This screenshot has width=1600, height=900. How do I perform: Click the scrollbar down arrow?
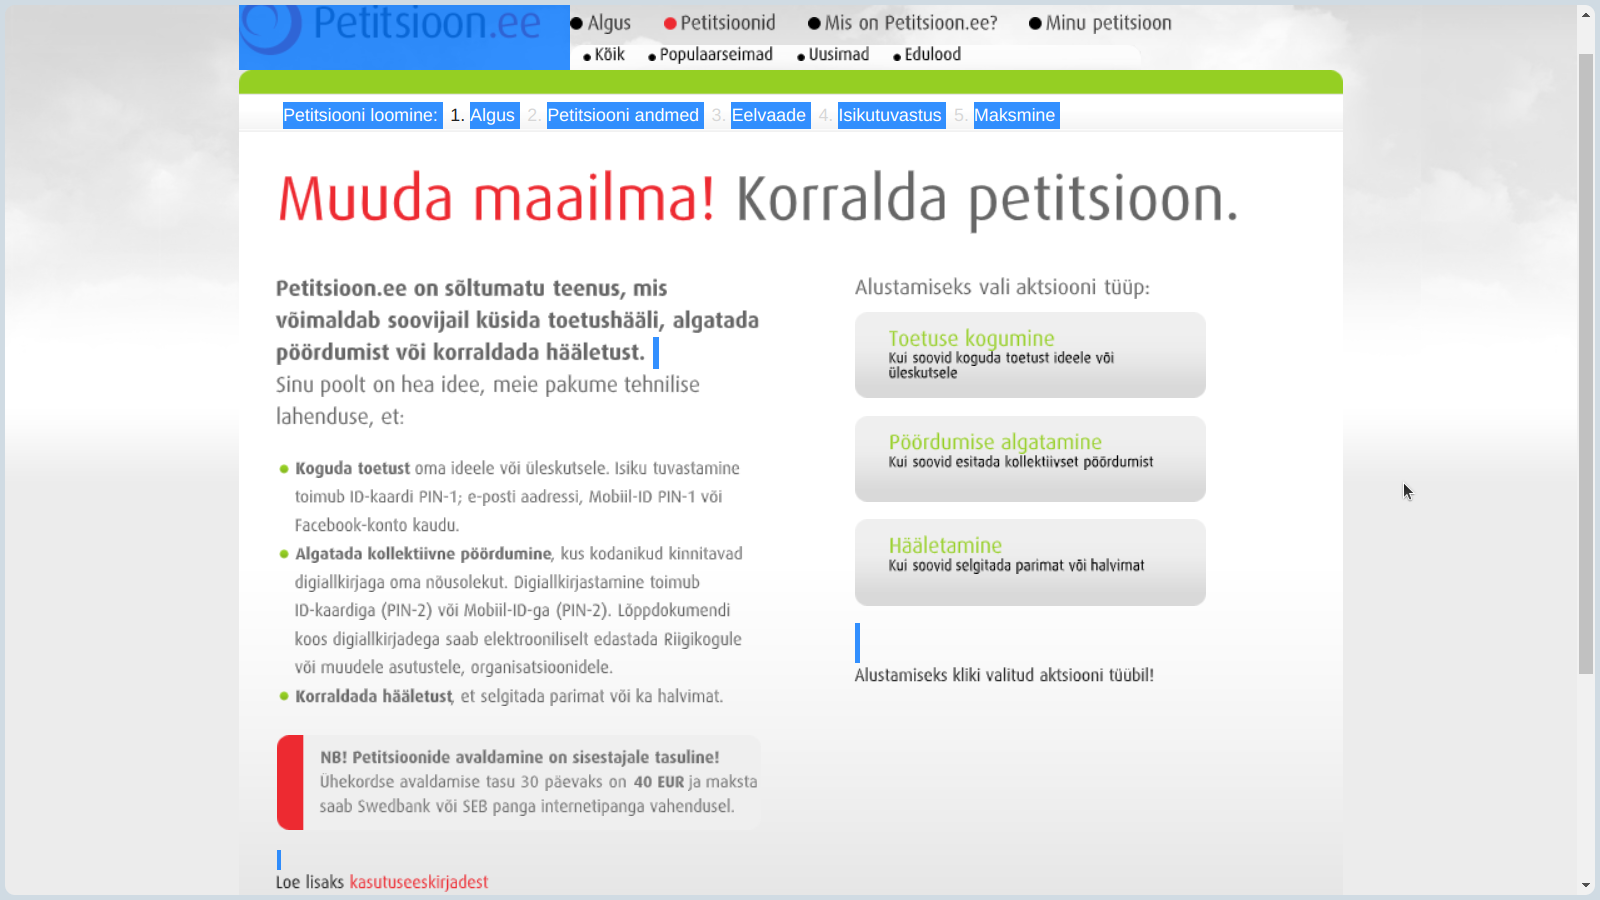tap(1586, 885)
